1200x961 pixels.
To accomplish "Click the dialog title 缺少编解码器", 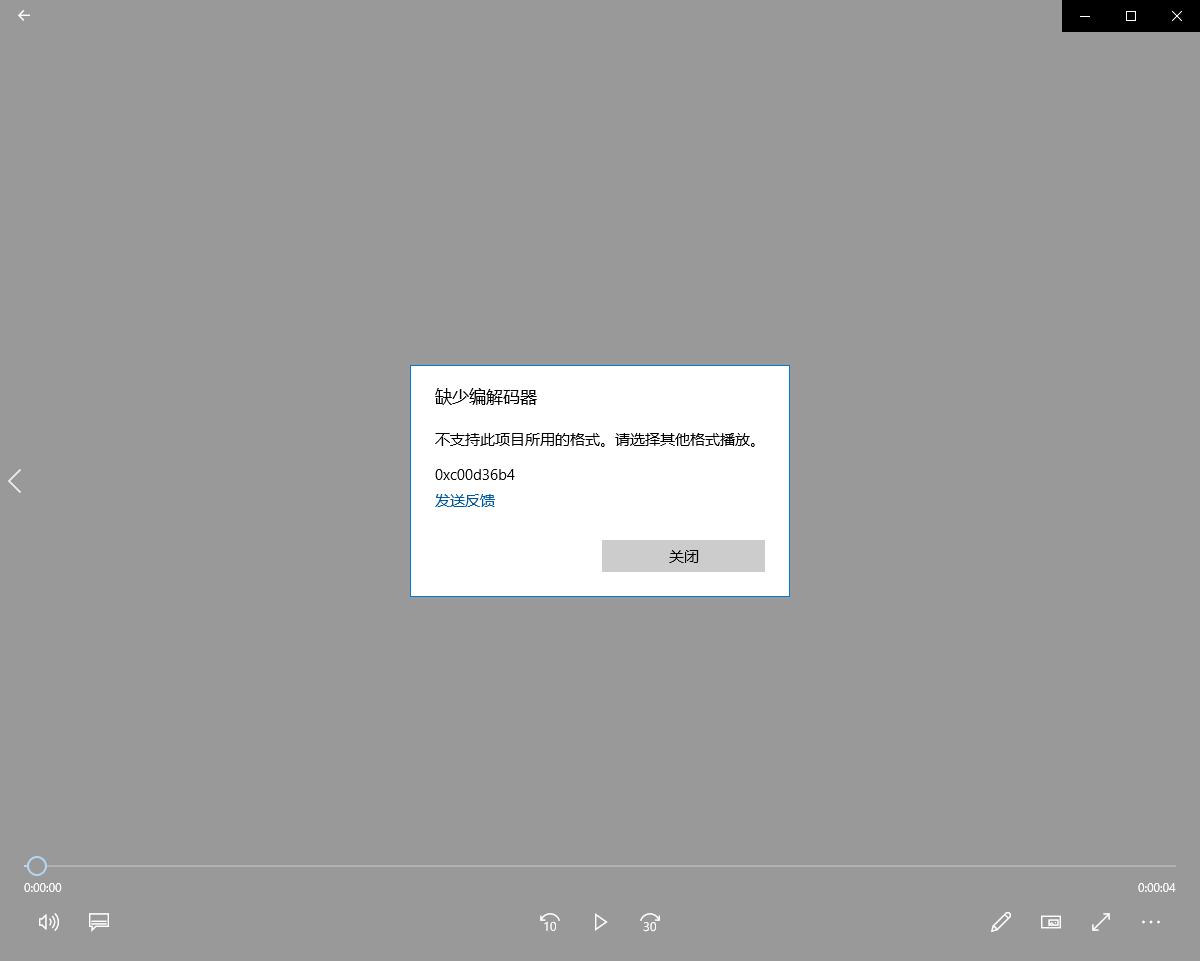I will coord(486,397).
